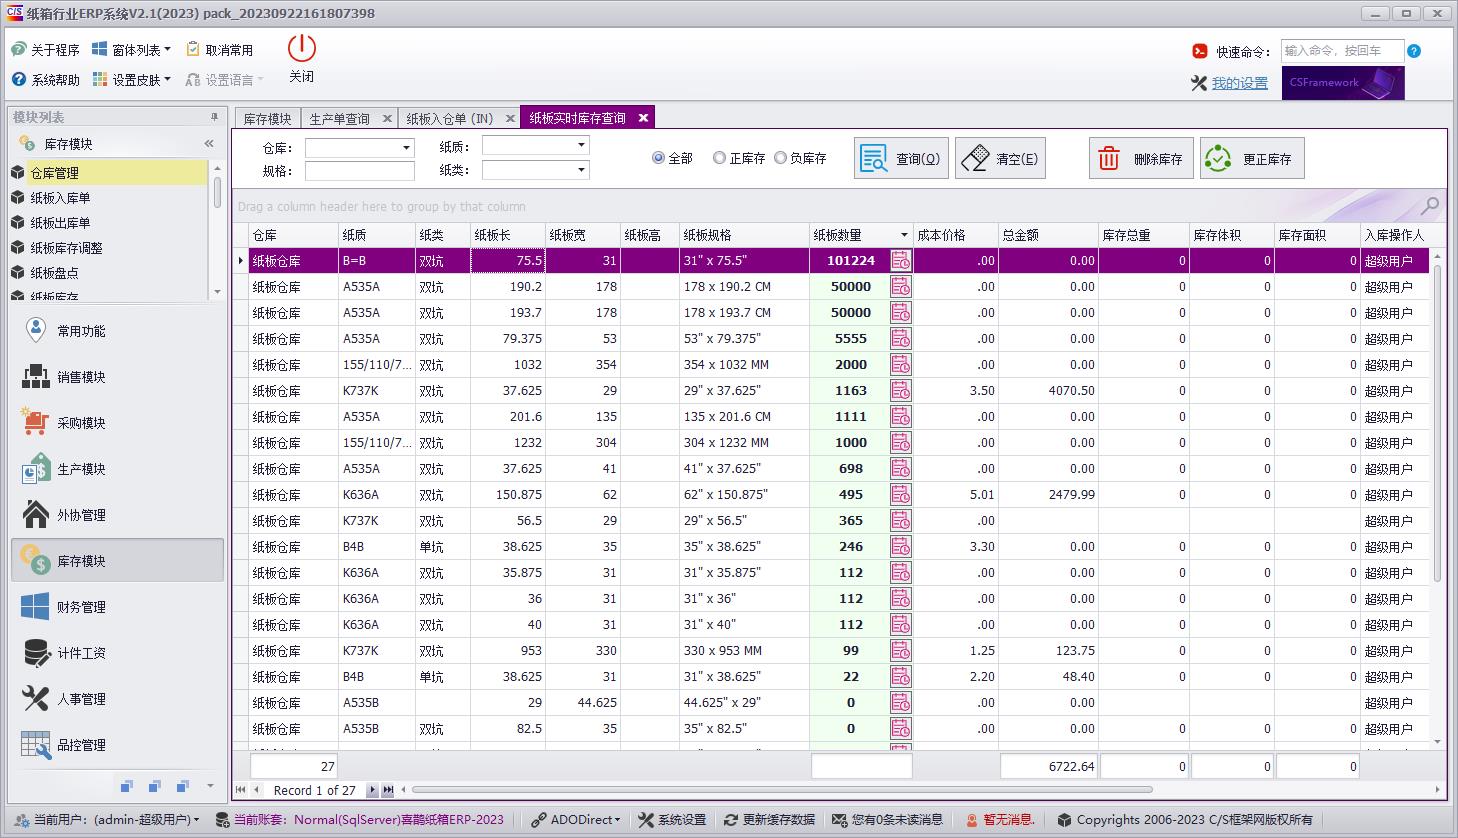Click the 查询(Q) search icon button
The width and height of the screenshot is (1458, 838).
tap(874, 157)
